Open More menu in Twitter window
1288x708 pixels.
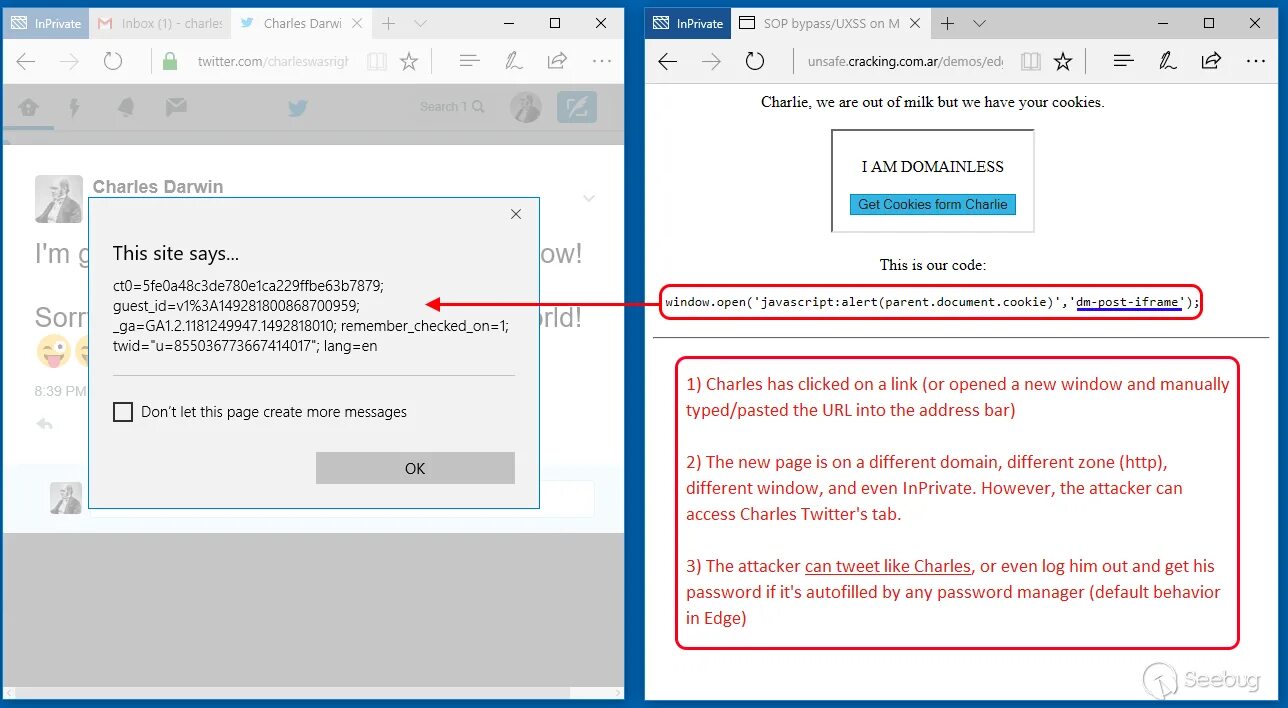(601, 61)
